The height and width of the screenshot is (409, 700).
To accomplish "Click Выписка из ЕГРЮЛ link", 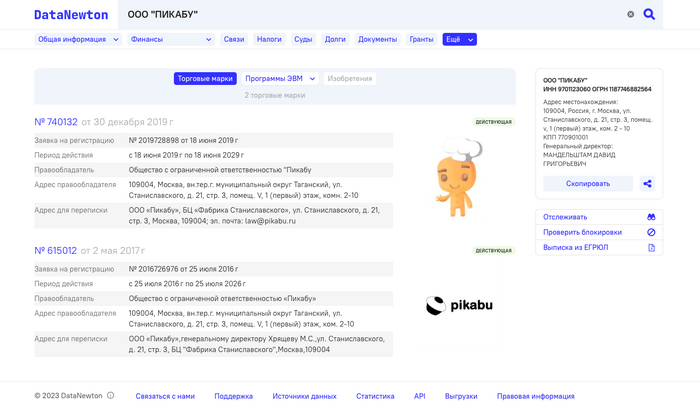I will (576, 247).
